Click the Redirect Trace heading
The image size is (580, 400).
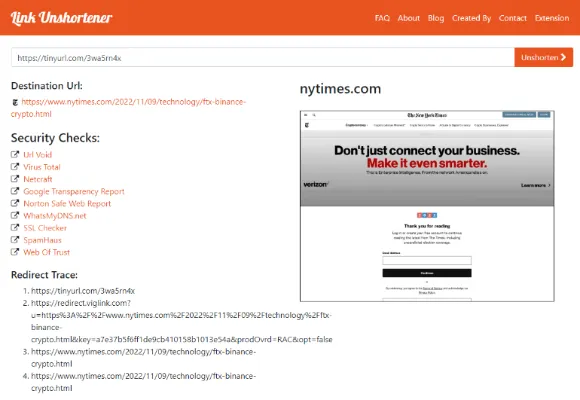[44, 275]
